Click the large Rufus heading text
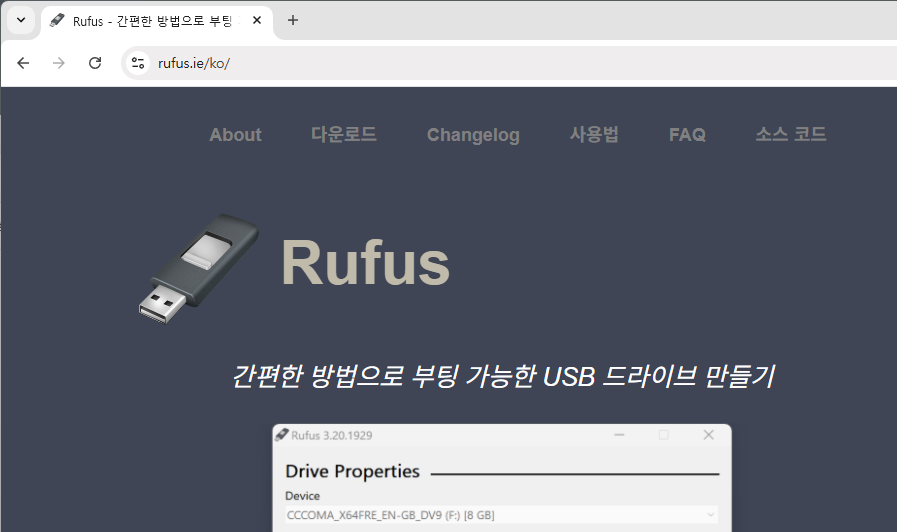 click(x=365, y=264)
